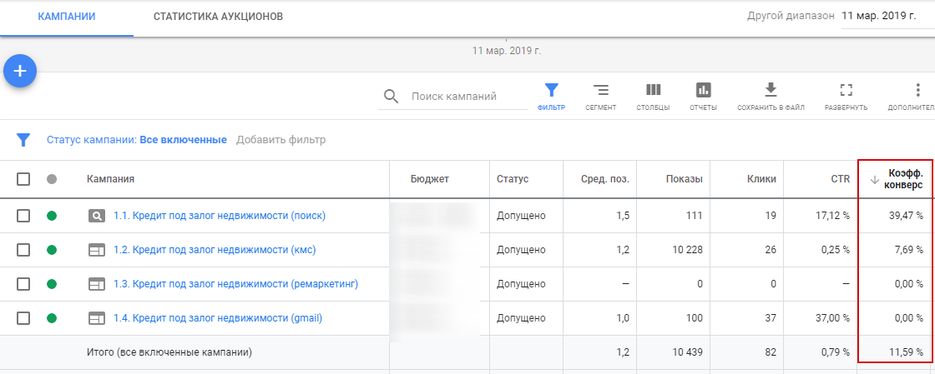935x374 pixels.
Task: Click the magnifier icon in campaign search
Action: [x=391, y=97]
